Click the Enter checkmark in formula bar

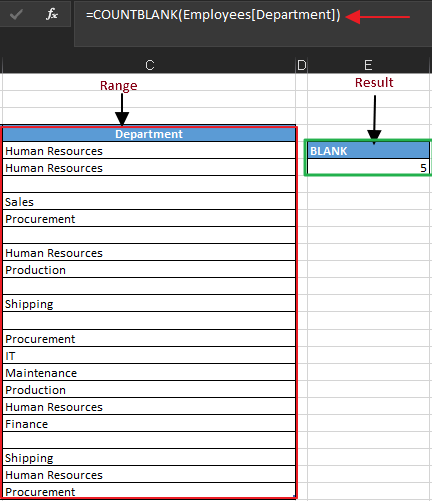pyautogui.click(x=16, y=14)
